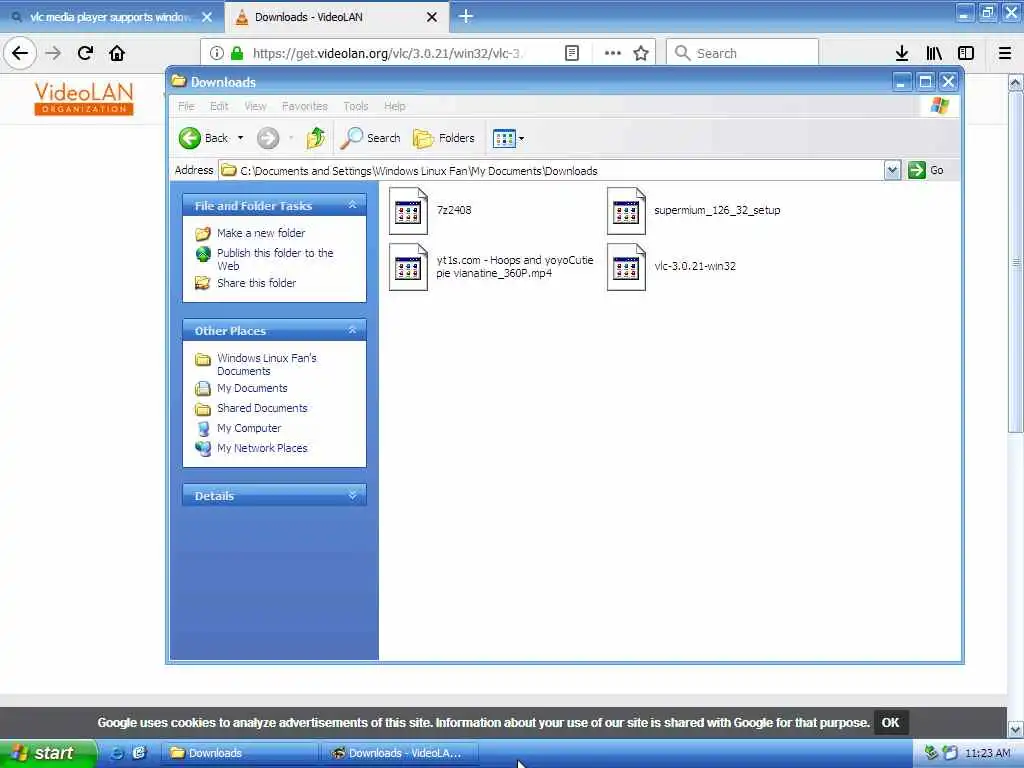1024x768 pixels.
Task: Open Firefox hamburger menu
Action: pyautogui.click(x=1005, y=53)
